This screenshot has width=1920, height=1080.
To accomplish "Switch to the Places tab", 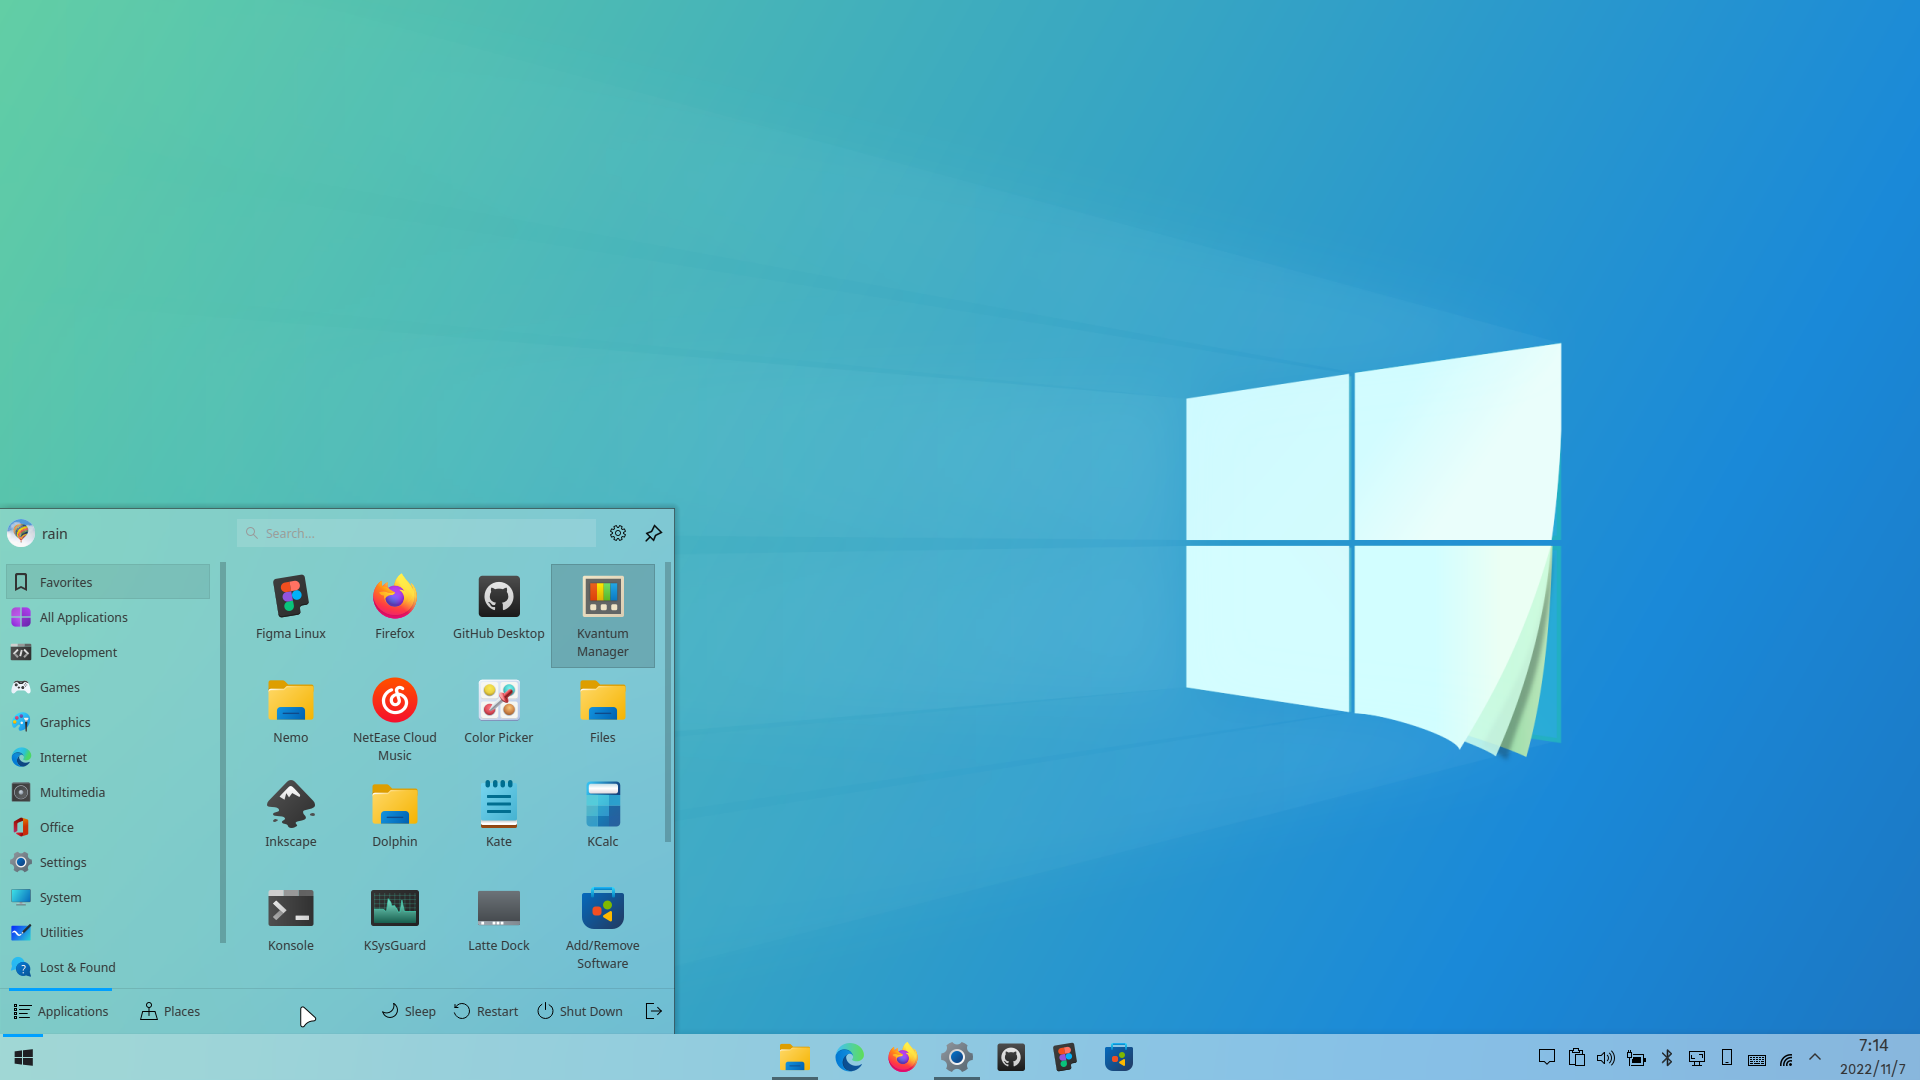I will (170, 1011).
